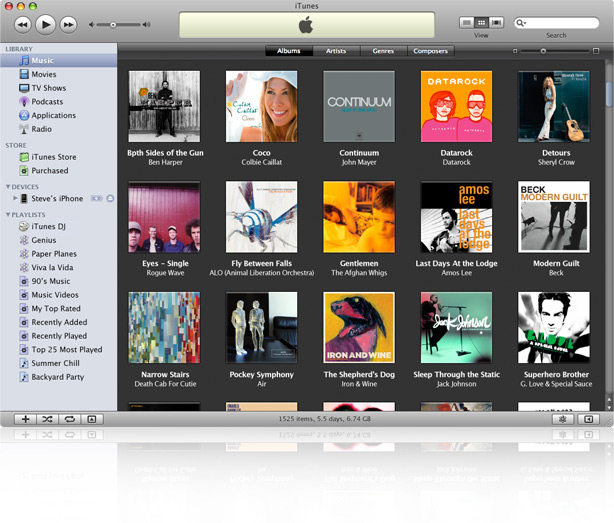The width and height of the screenshot is (614, 523).
Task: Select the Continuum album cover
Action: click(359, 106)
